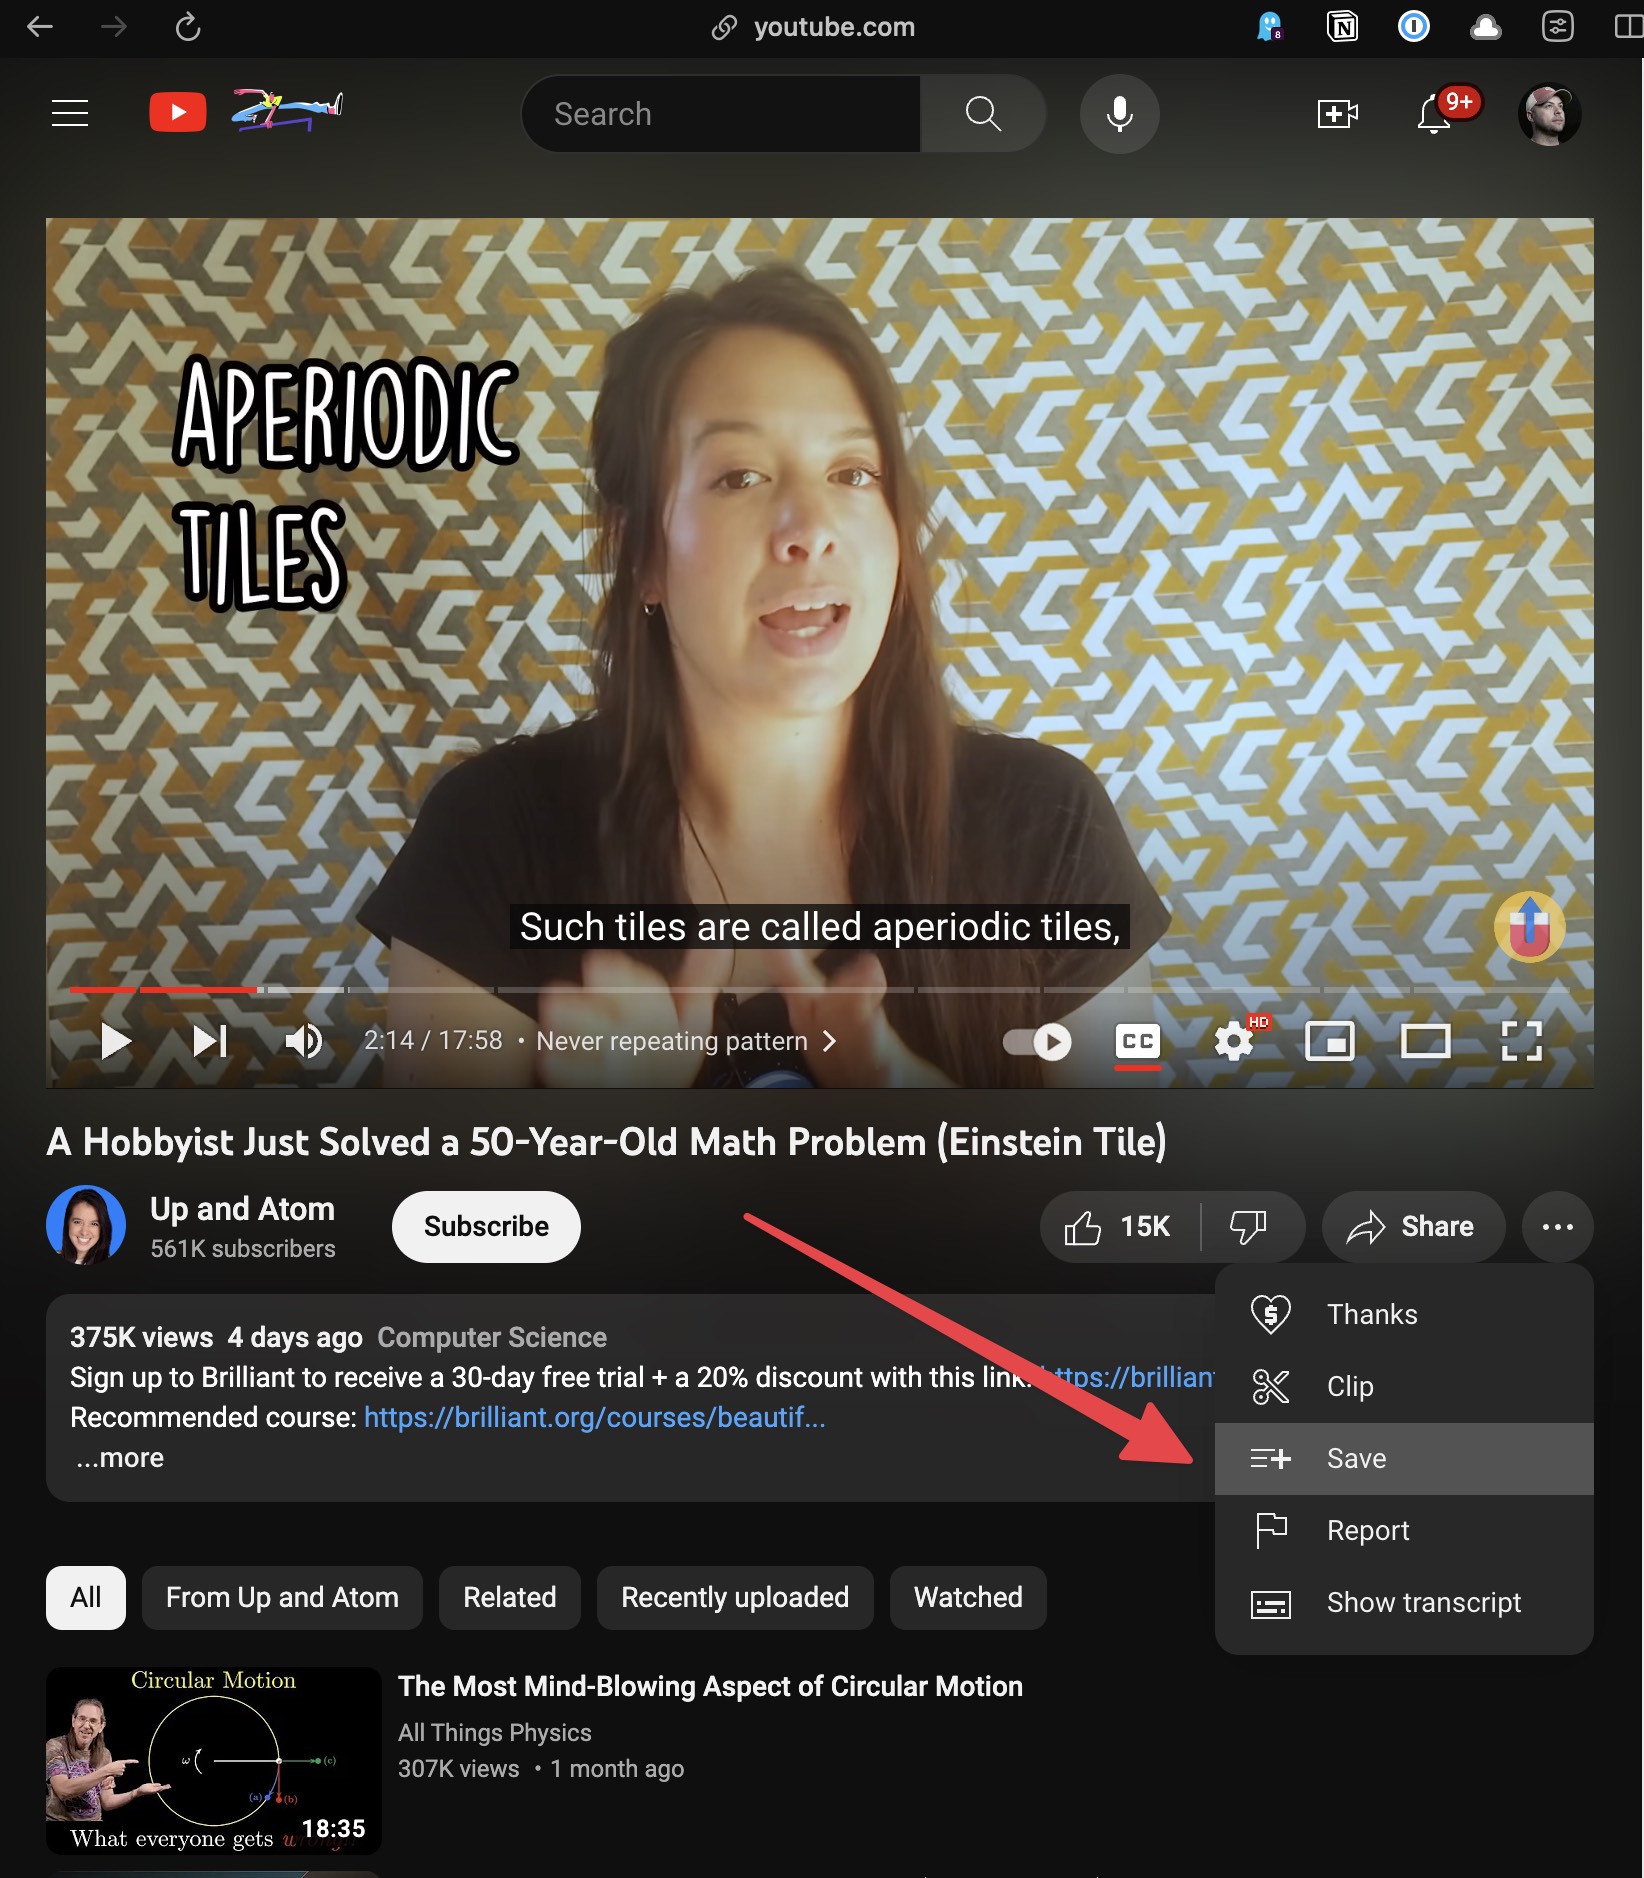
Task: Open the browser controls extension icon
Action: 1557,27
